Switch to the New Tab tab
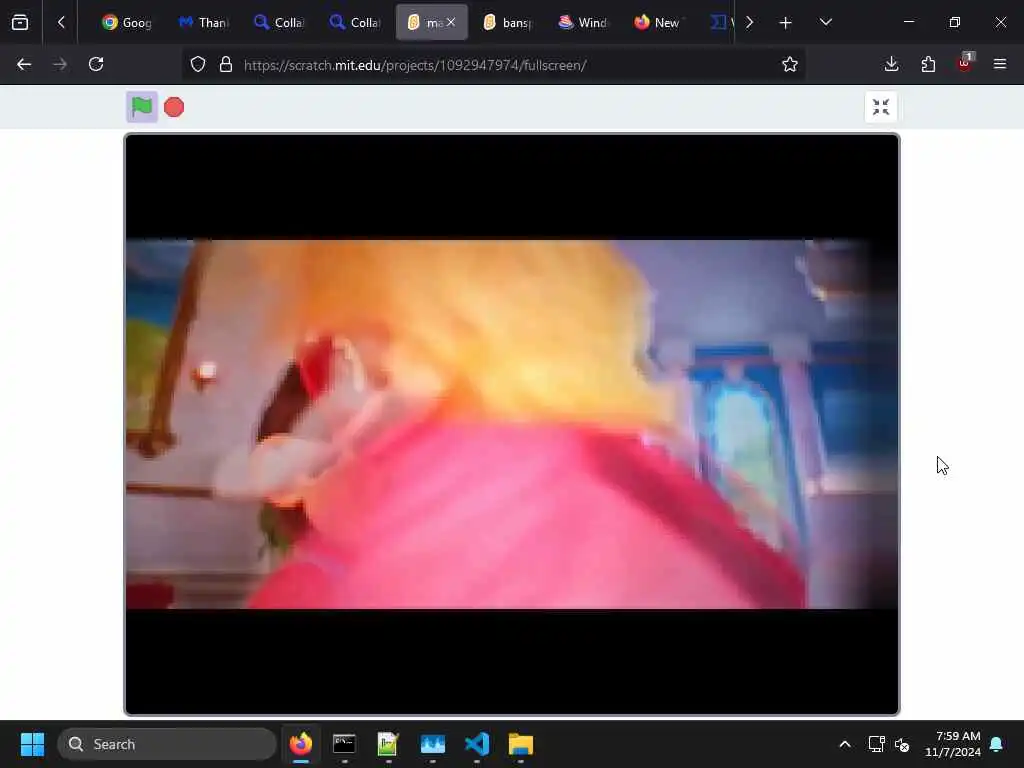 point(659,22)
